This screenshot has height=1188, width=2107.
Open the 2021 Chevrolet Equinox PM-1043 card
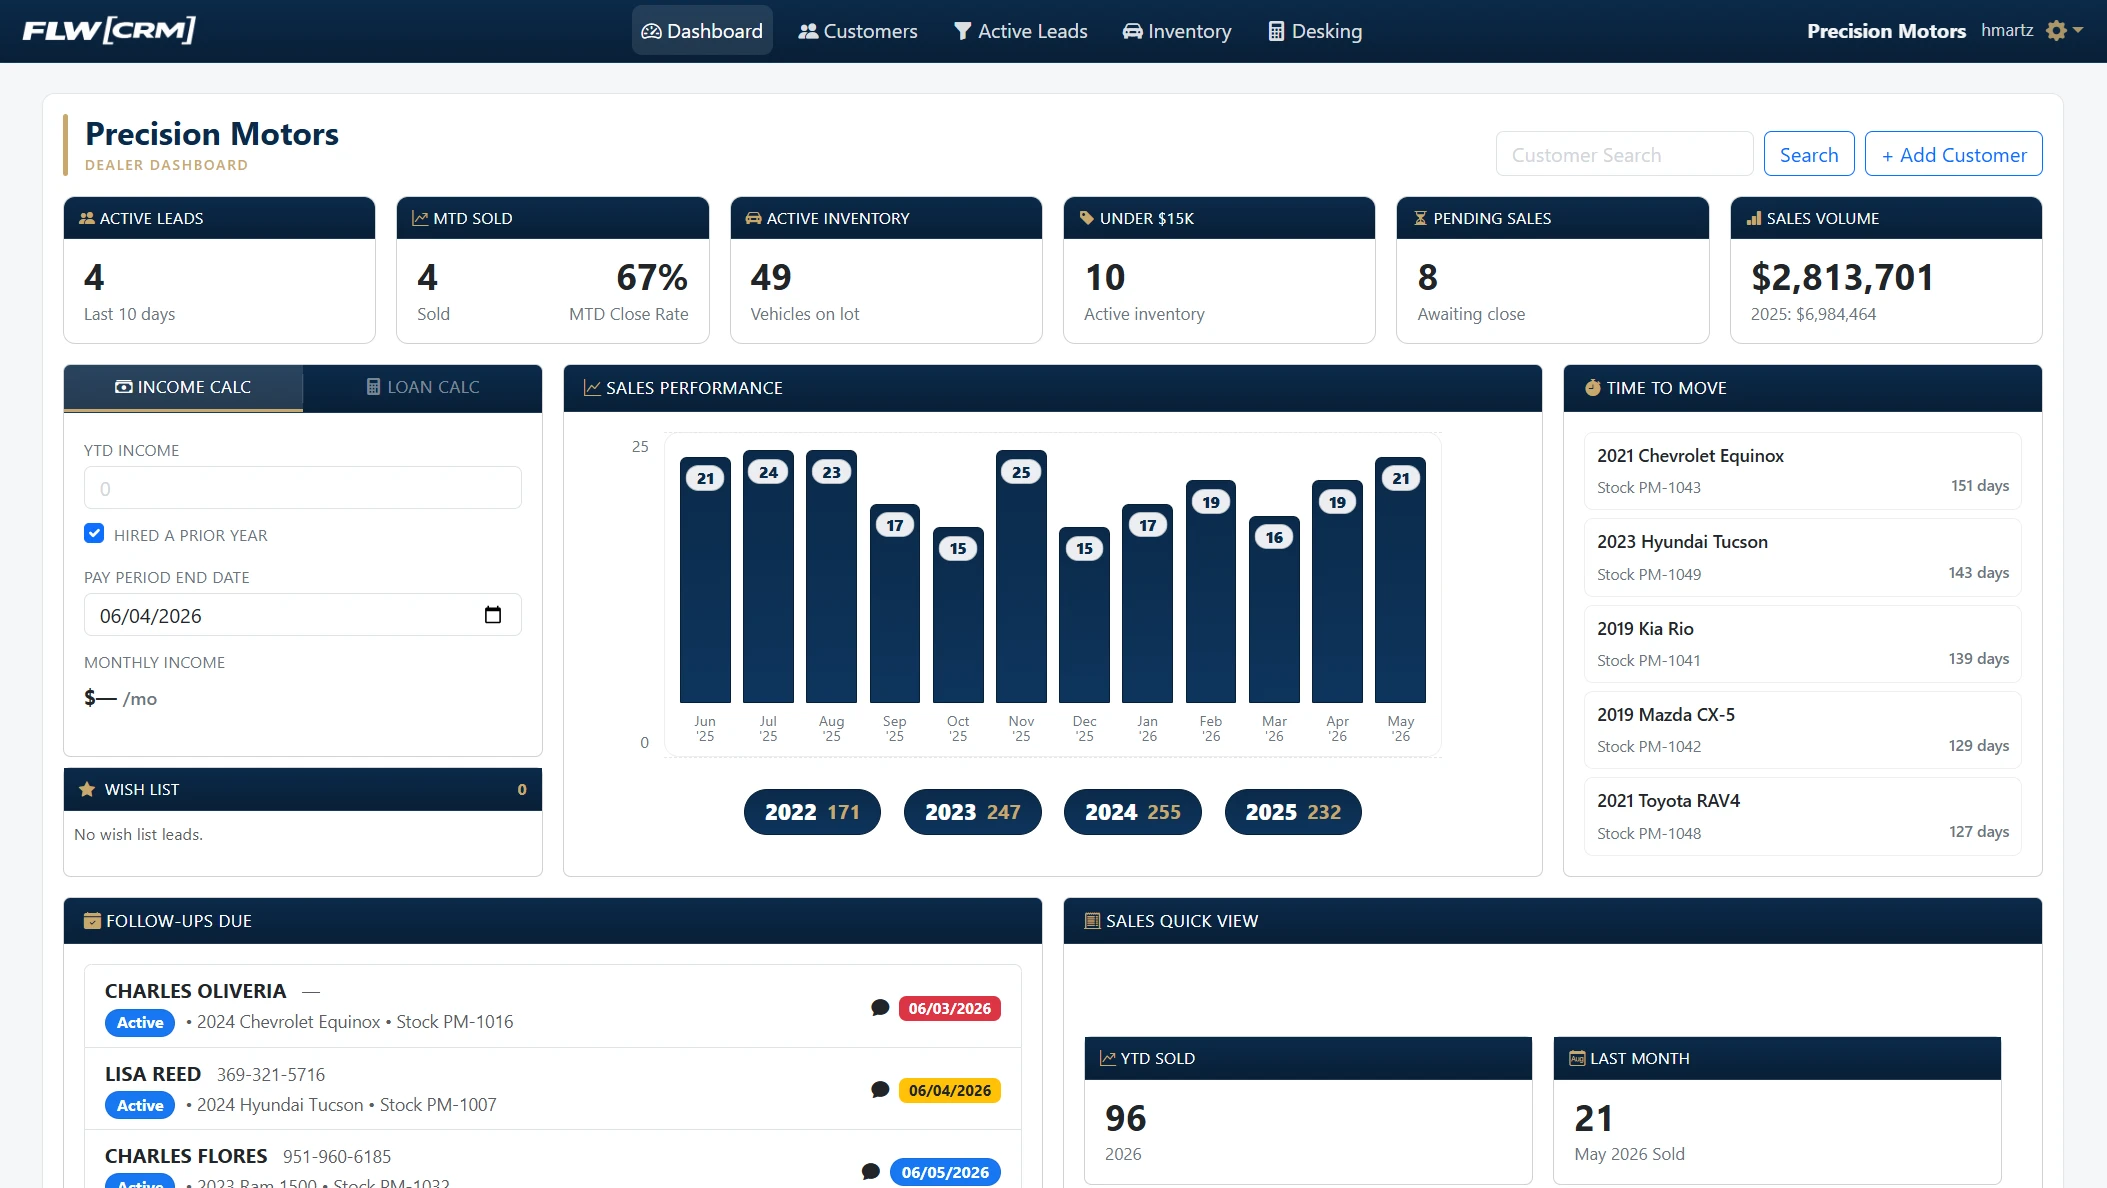pos(1802,471)
